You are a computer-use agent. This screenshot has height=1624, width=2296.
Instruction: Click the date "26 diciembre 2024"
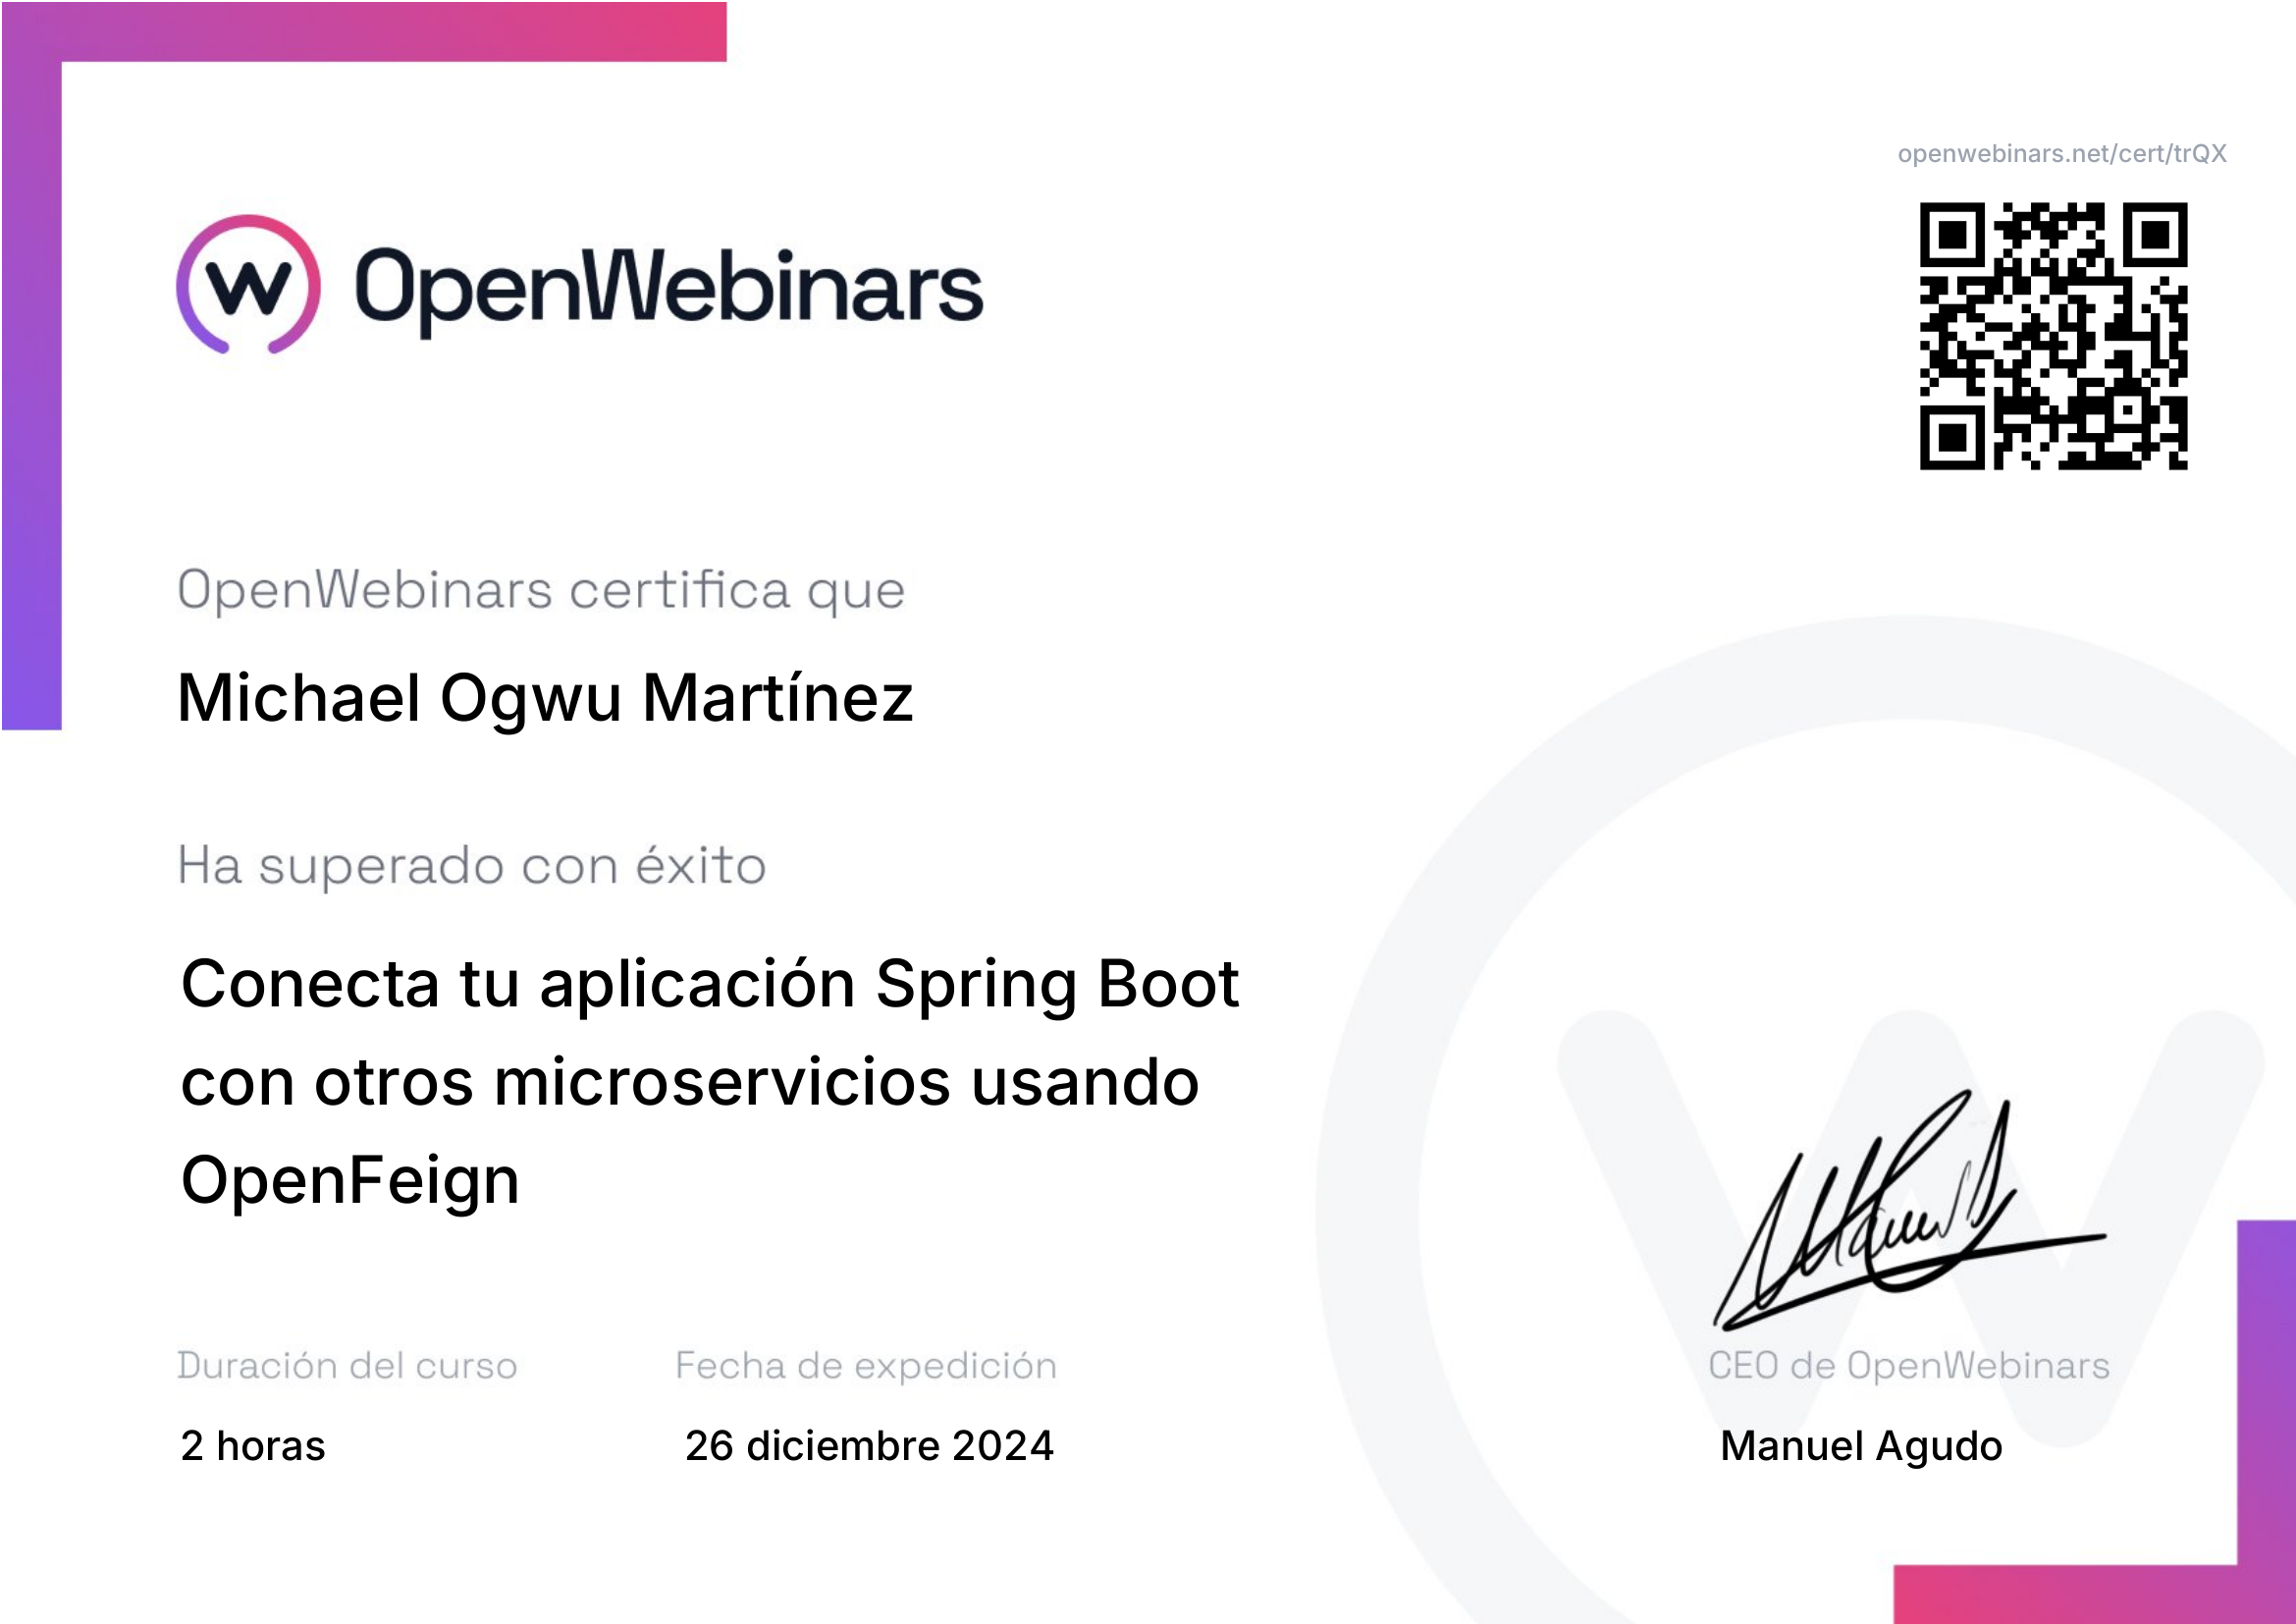coord(869,1446)
